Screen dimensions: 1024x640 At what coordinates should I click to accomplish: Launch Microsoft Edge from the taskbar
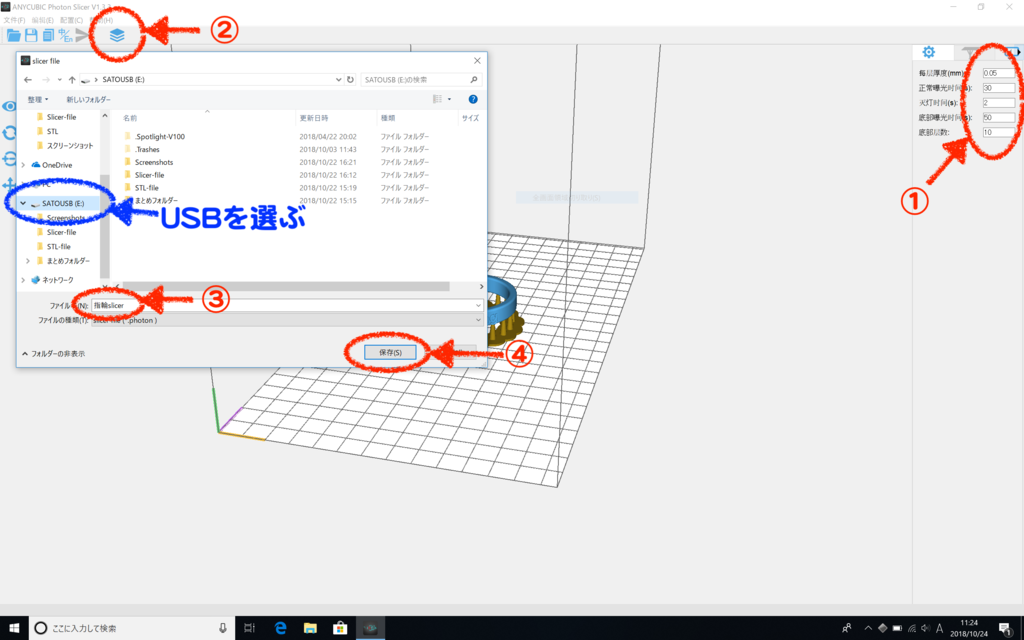[281, 629]
